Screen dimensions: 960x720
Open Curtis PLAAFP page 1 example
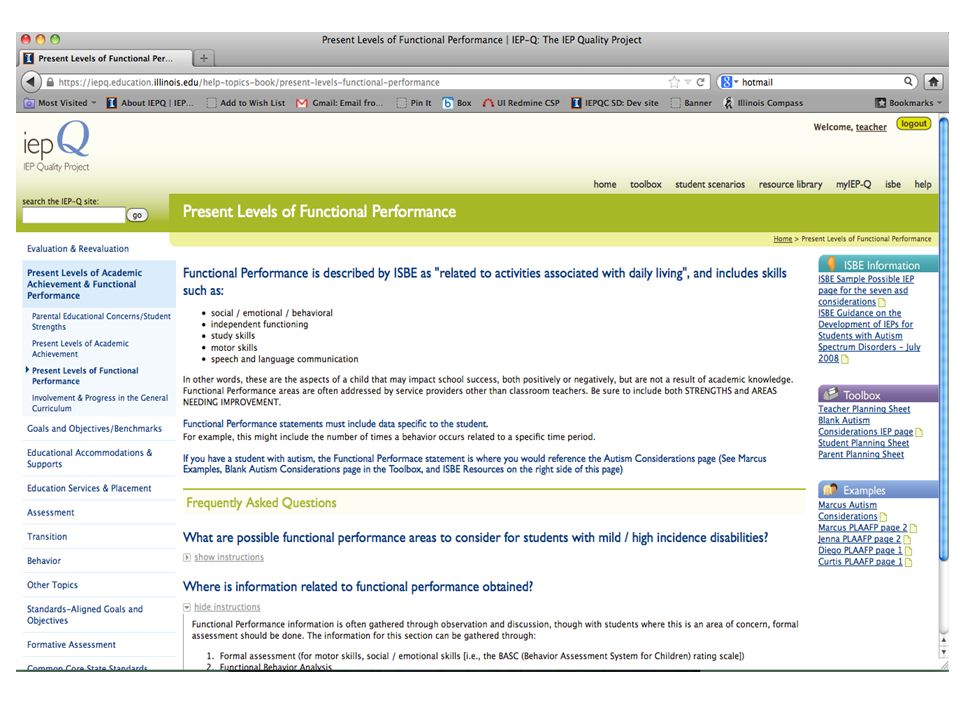[860, 562]
